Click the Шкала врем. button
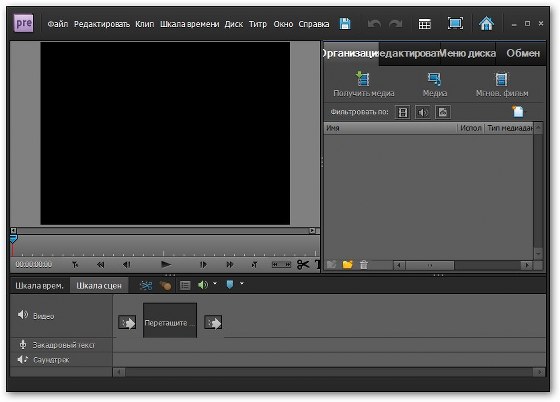The width and height of the screenshot is (560, 402). point(39,286)
